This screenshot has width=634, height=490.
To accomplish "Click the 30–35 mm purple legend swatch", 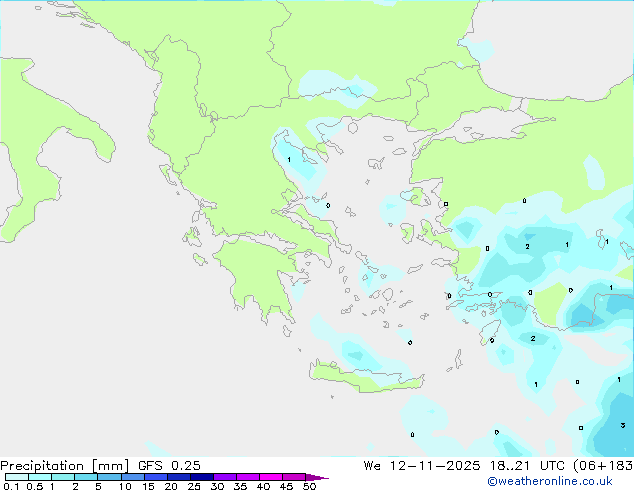I will (x=225, y=477).
